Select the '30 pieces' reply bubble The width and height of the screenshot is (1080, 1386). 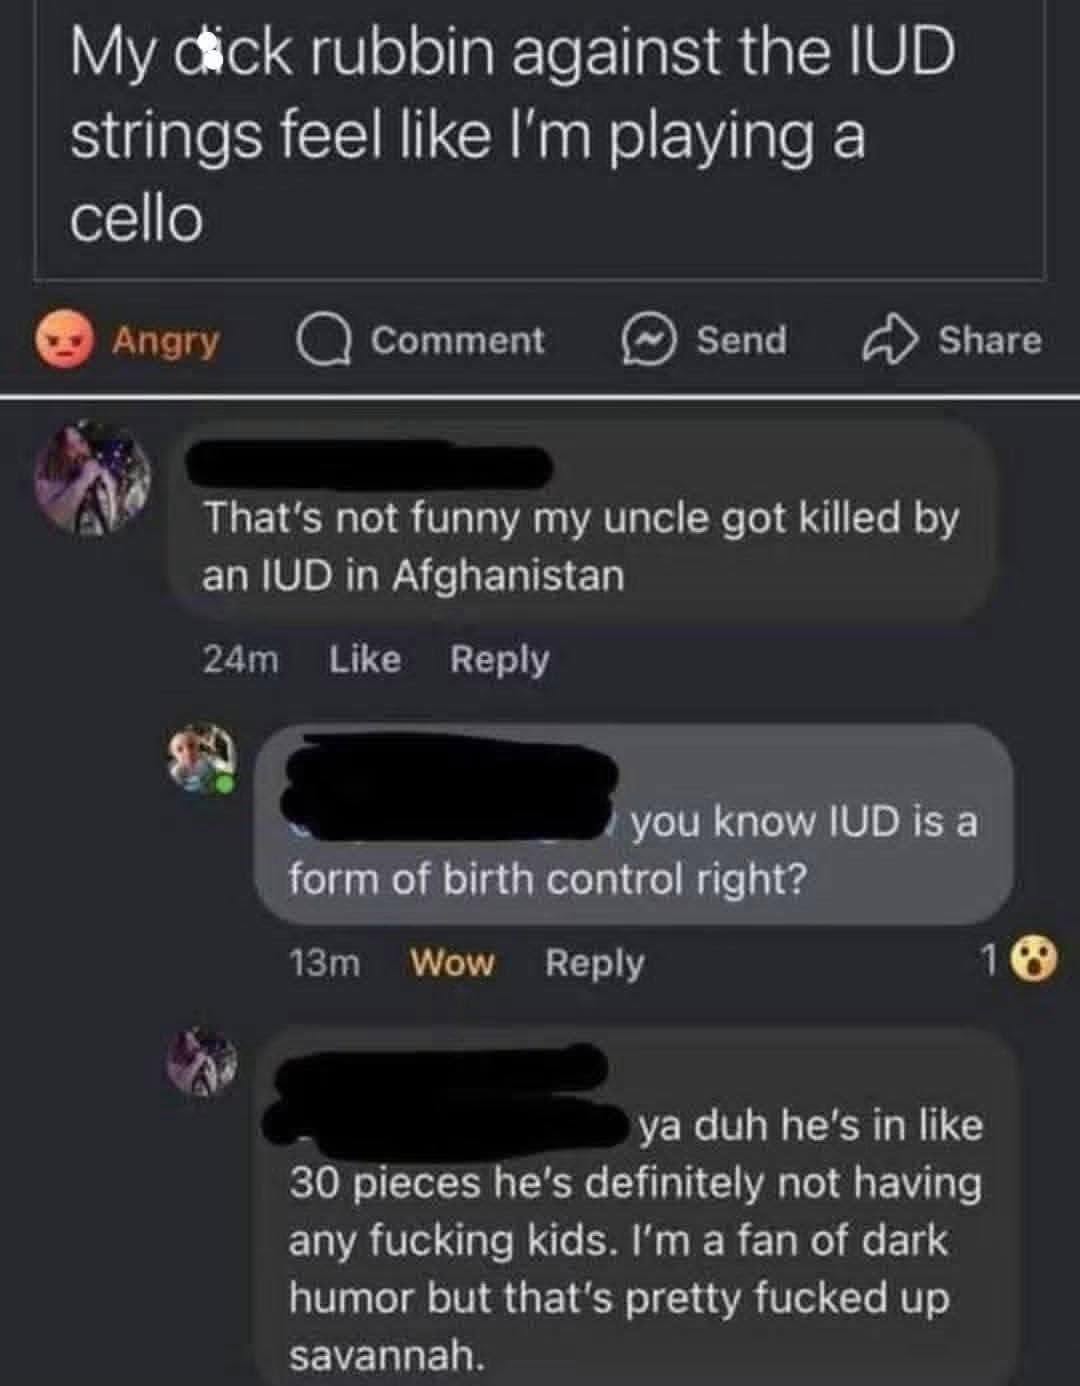[x=635, y=1207]
